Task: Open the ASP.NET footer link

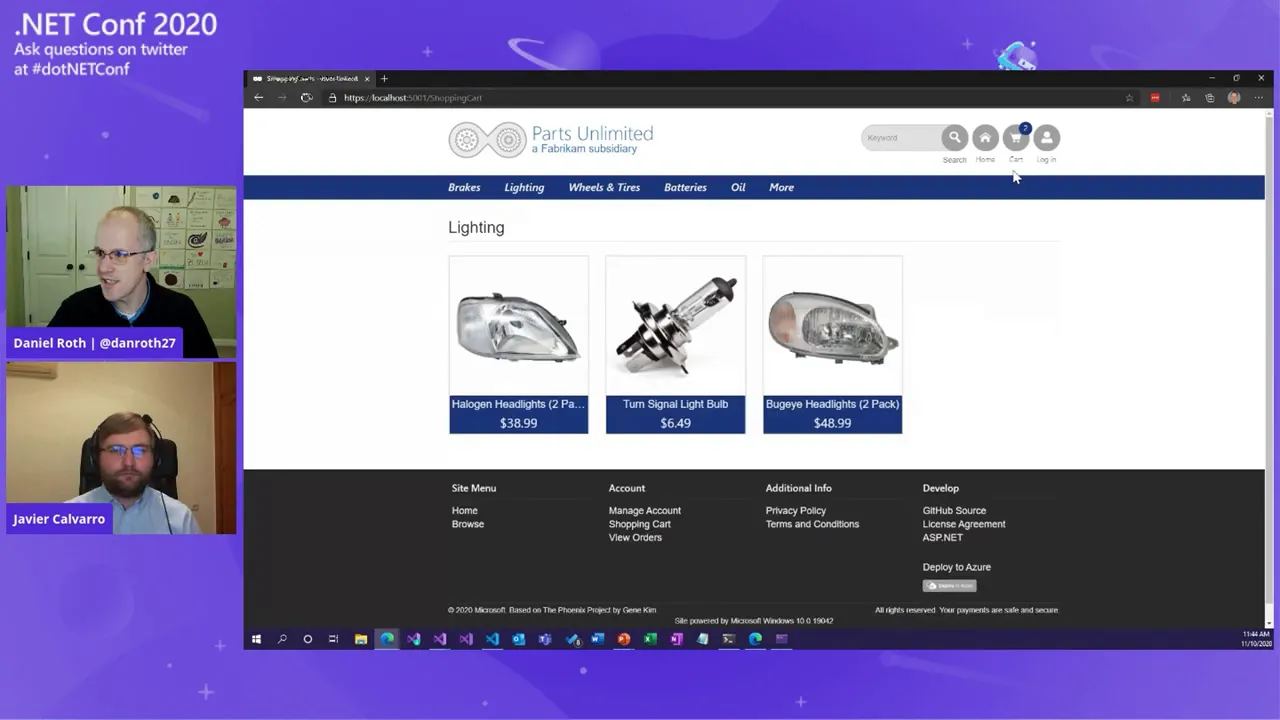Action: (x=942, y=538)
